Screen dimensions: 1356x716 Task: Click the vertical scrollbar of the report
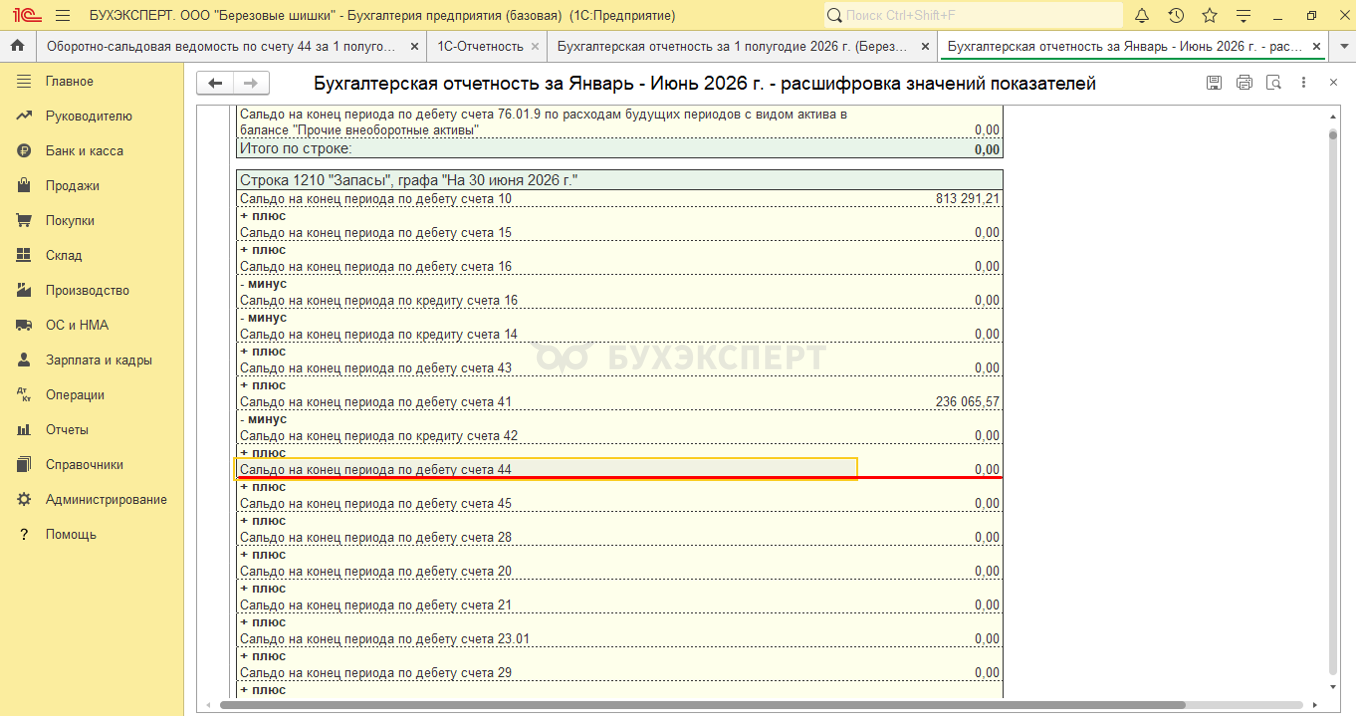pos(1333,400)
